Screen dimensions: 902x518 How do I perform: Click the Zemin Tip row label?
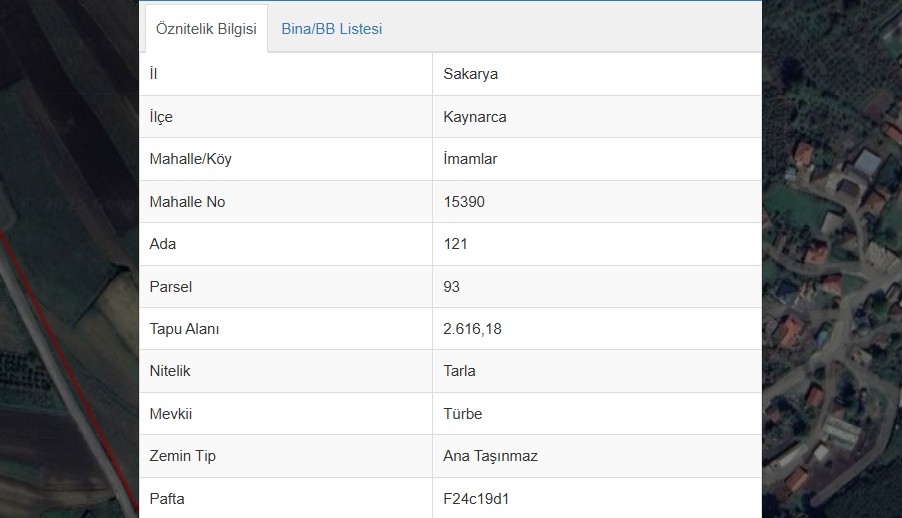click(x=182, y=456)
